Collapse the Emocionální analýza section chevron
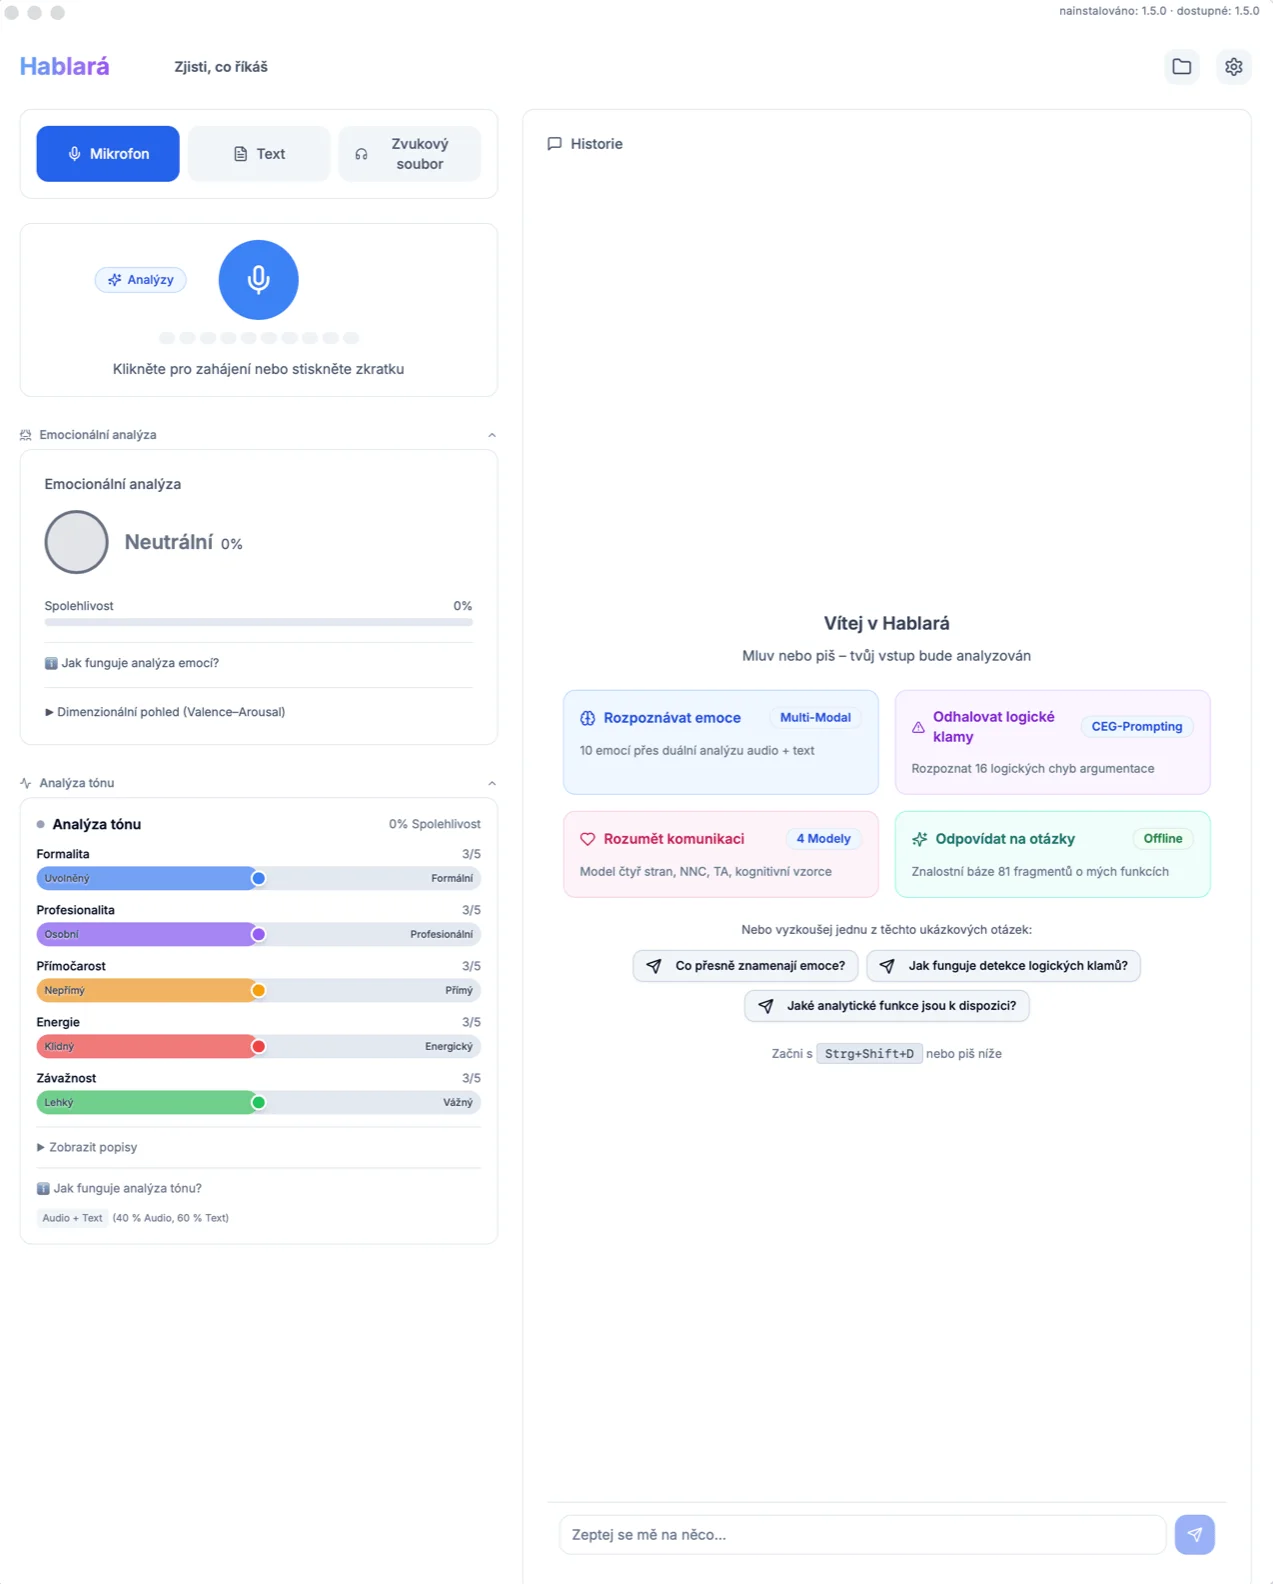The image size is (1273, 1584). pyautogui.click(x=491, y=435)
